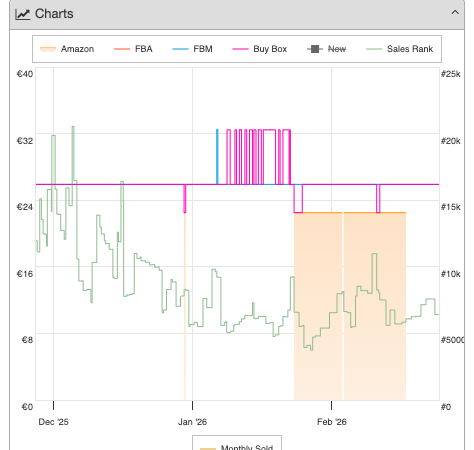This screenshot has width=474, height=450.
Task: Click the tallest green Sales Rank spike in December
Action: click(73, 153)
